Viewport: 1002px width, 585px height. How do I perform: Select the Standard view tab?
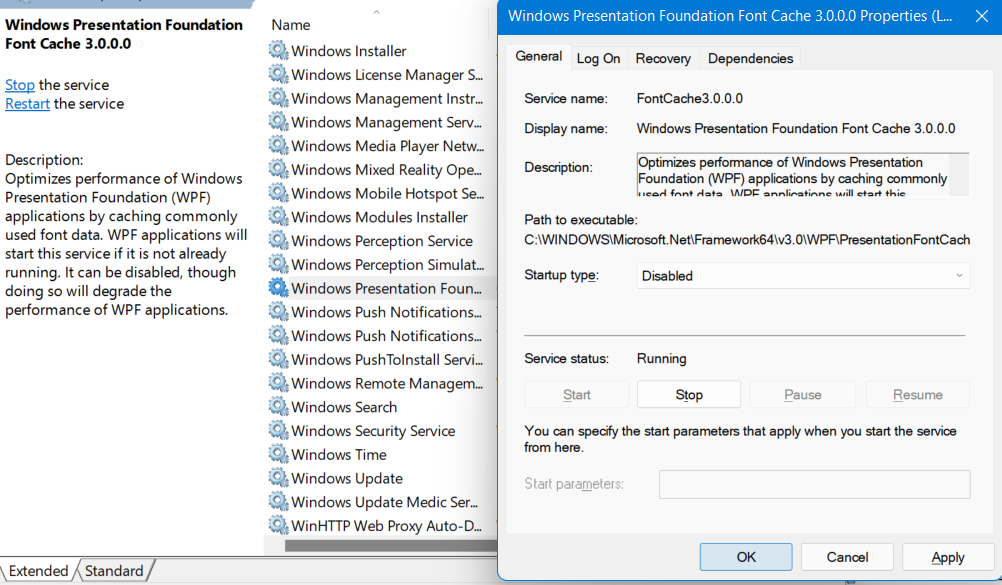click(114, 571)
